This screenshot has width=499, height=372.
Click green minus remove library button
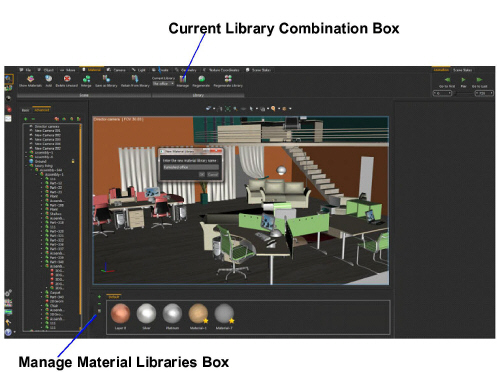coord(99,304)
